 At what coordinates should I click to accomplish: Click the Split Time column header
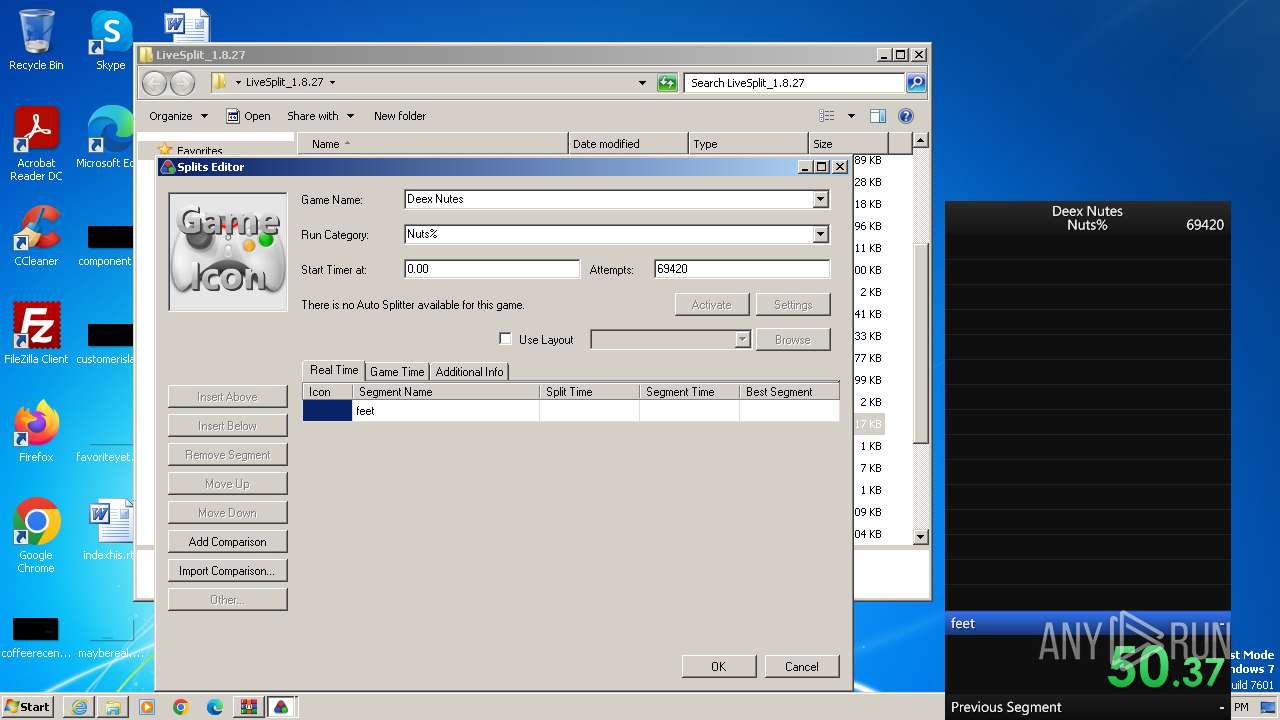(589, 392)
